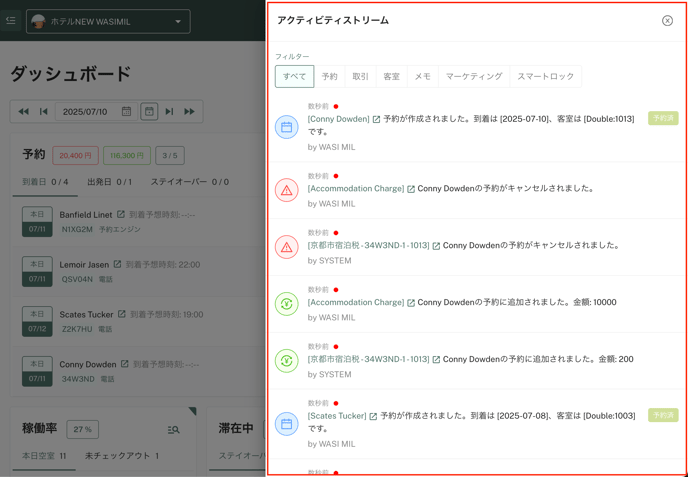Click reservation code N1XG2M
This screenshot has width=688, height=477.
click(x=77, y=229)
